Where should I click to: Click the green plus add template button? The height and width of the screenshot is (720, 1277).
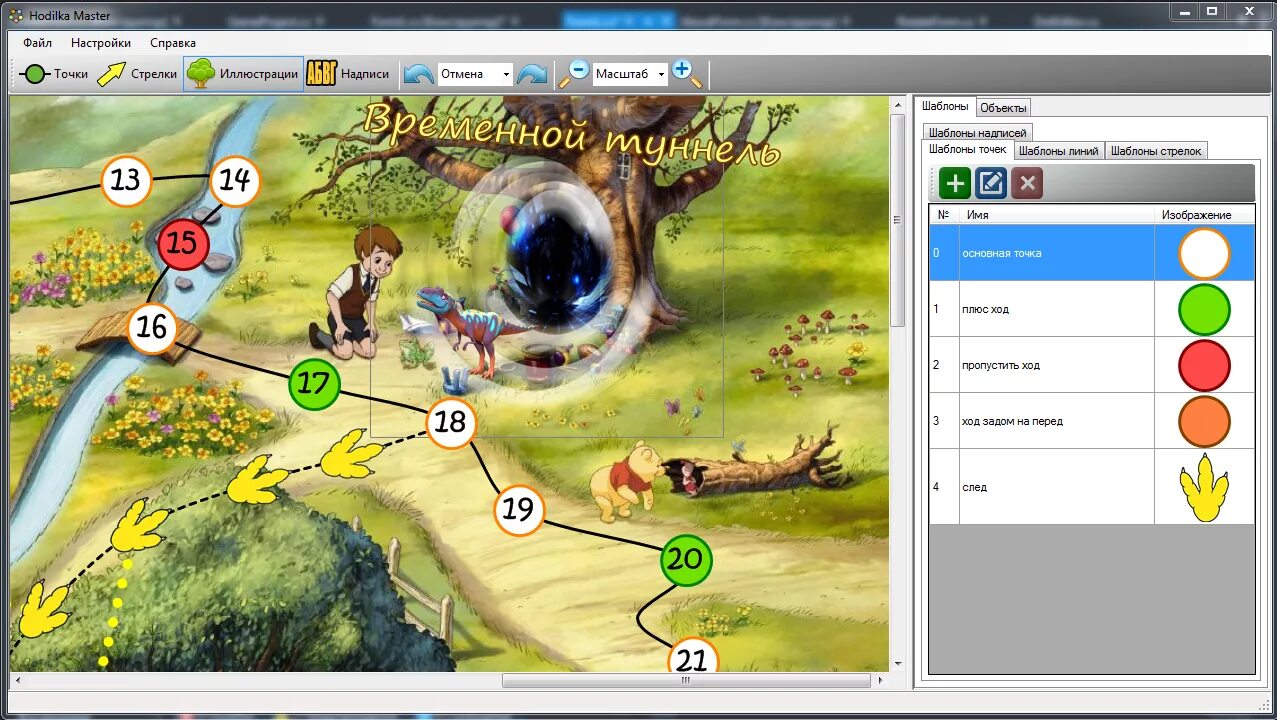click(955, 183)
